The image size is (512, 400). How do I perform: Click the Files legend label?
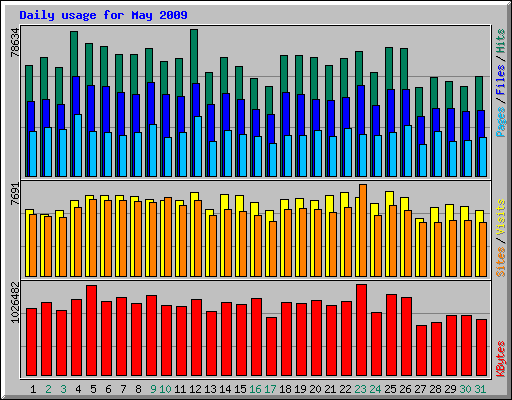pos(501,79)
